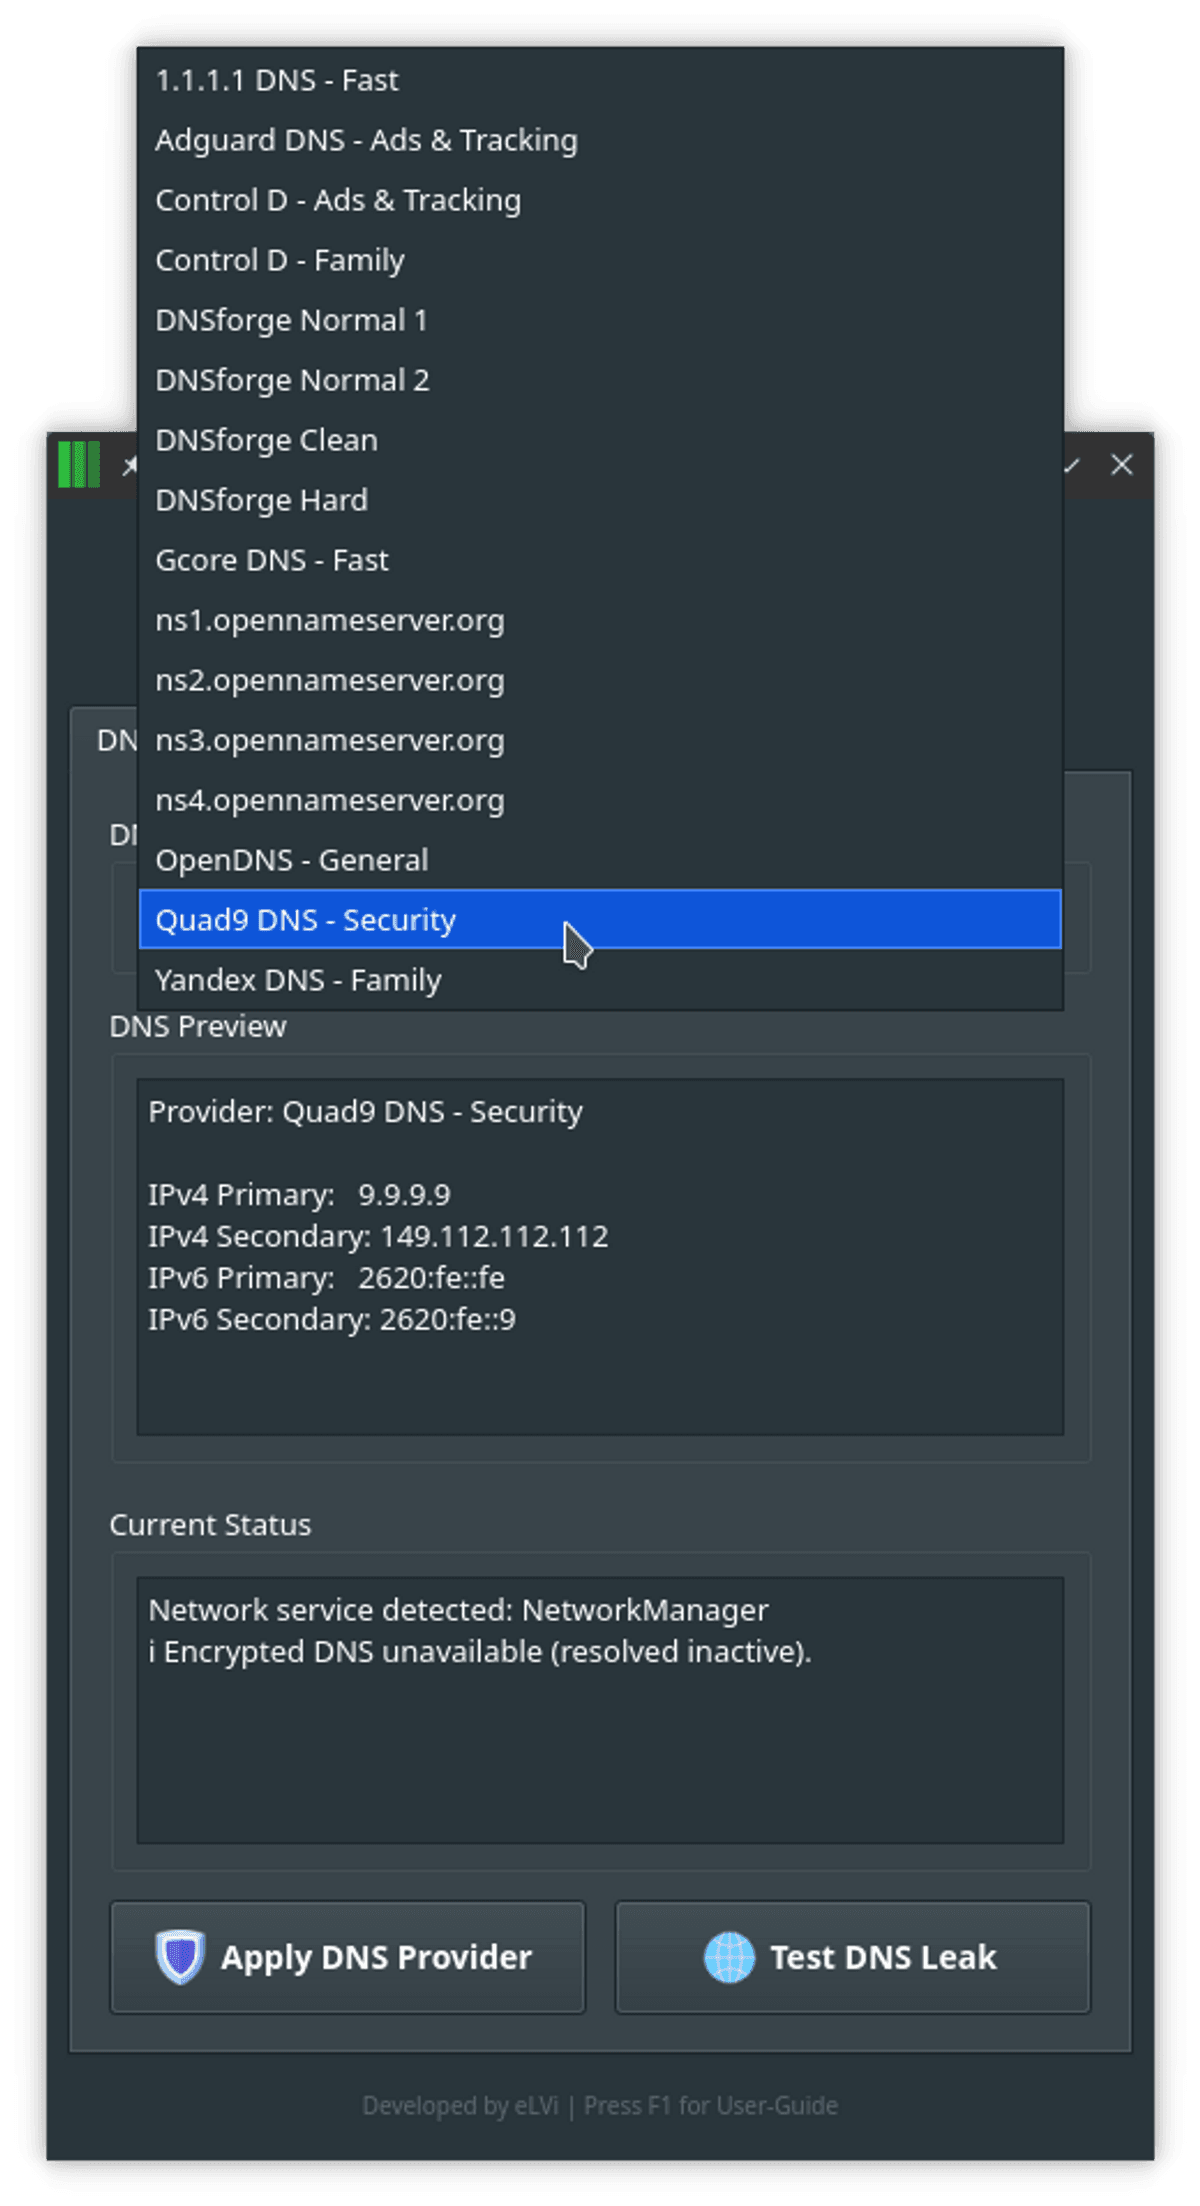Select Yandex DNS - Family provider

pyautogui.click(x=298, y=980)
